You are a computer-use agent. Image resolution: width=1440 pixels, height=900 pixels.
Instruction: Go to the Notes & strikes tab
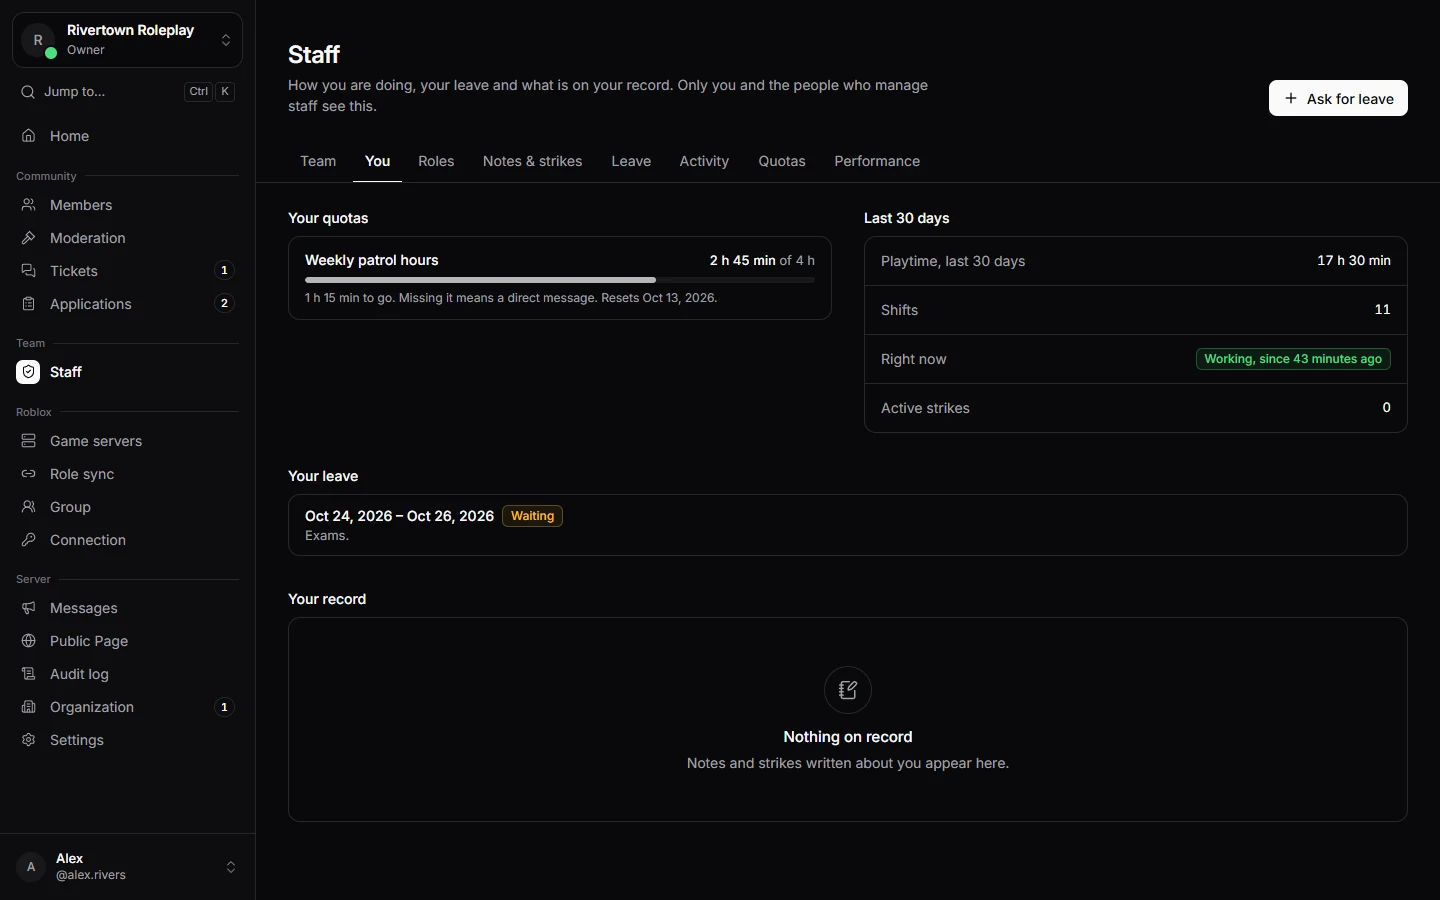click(x=533, y=161)
